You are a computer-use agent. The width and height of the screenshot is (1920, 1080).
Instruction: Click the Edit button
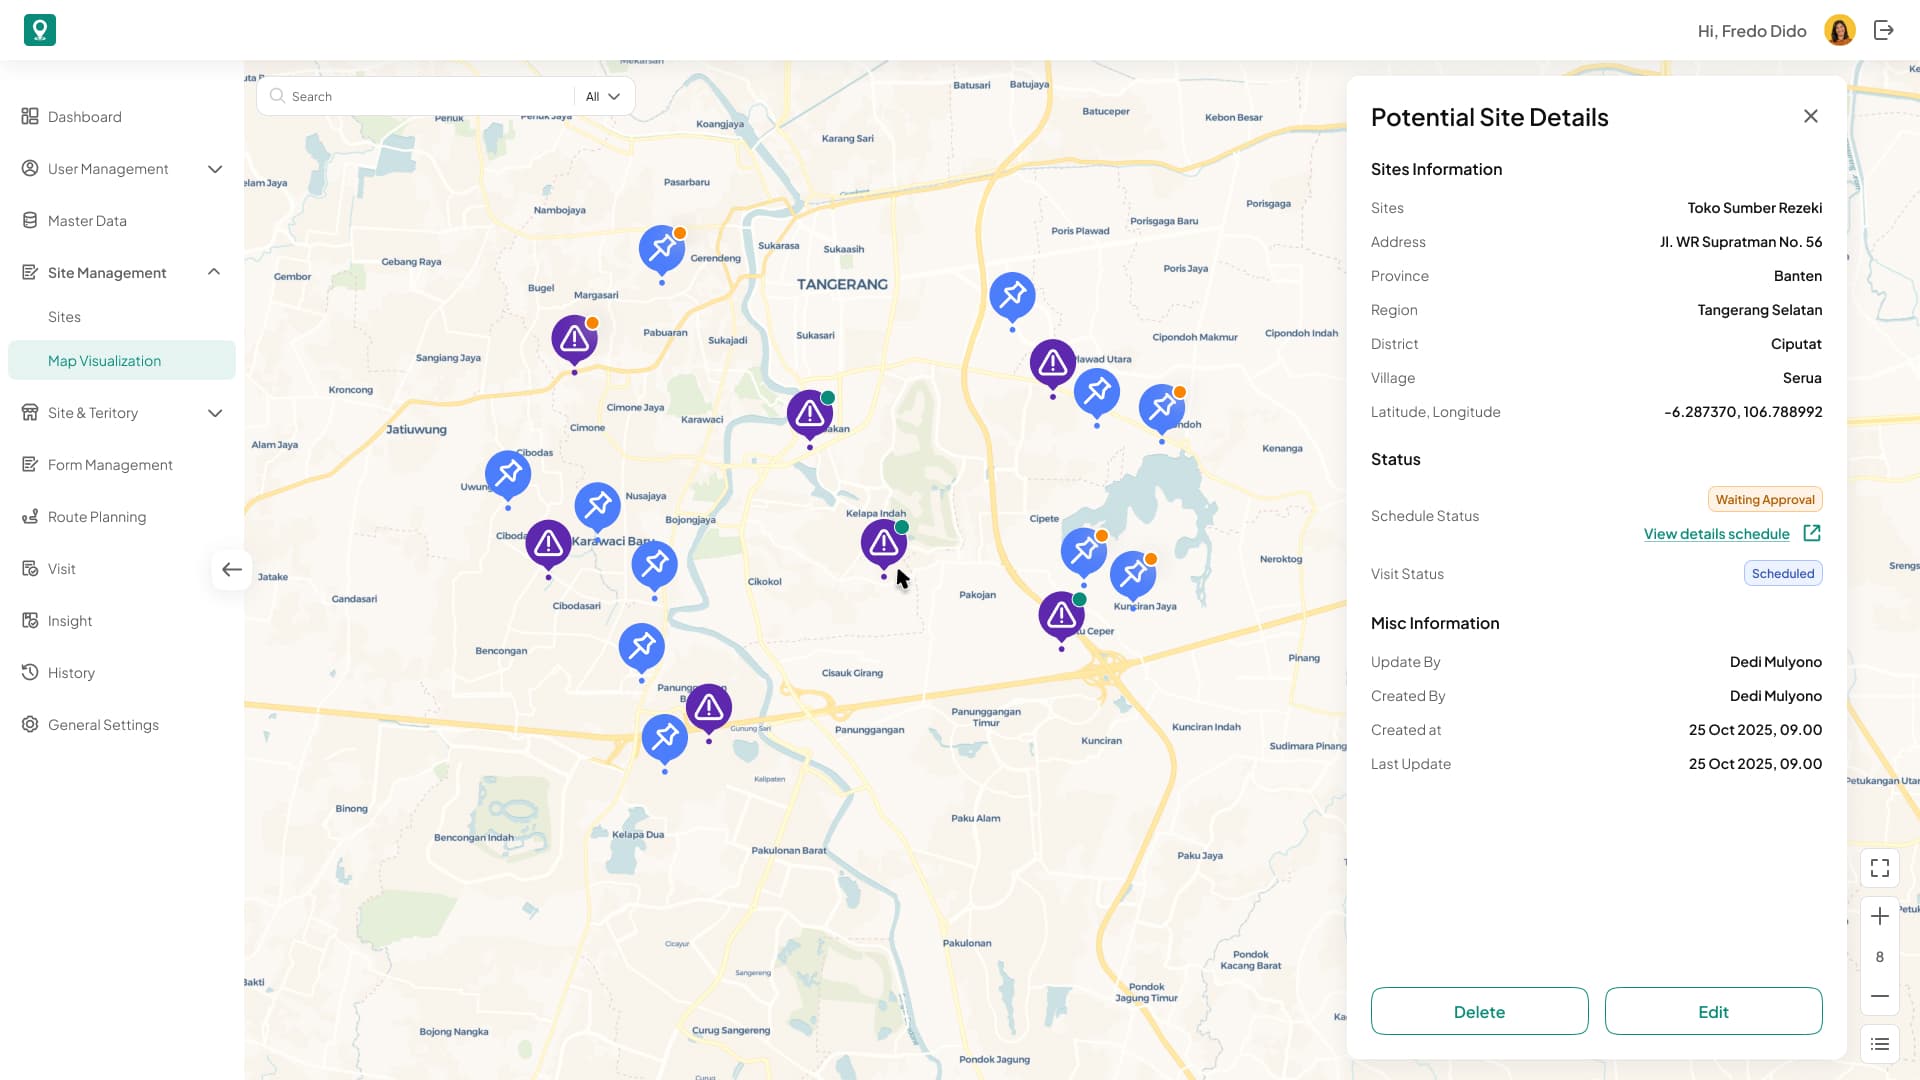pos(1713,1011)
